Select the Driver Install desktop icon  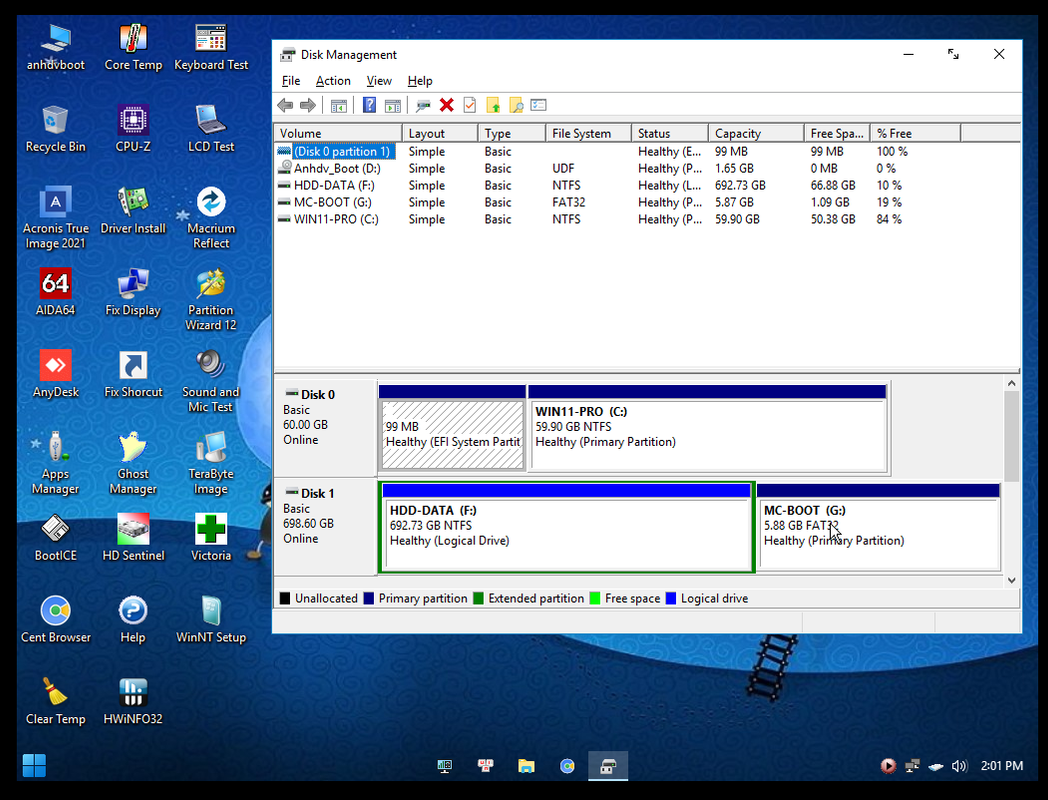133,211
